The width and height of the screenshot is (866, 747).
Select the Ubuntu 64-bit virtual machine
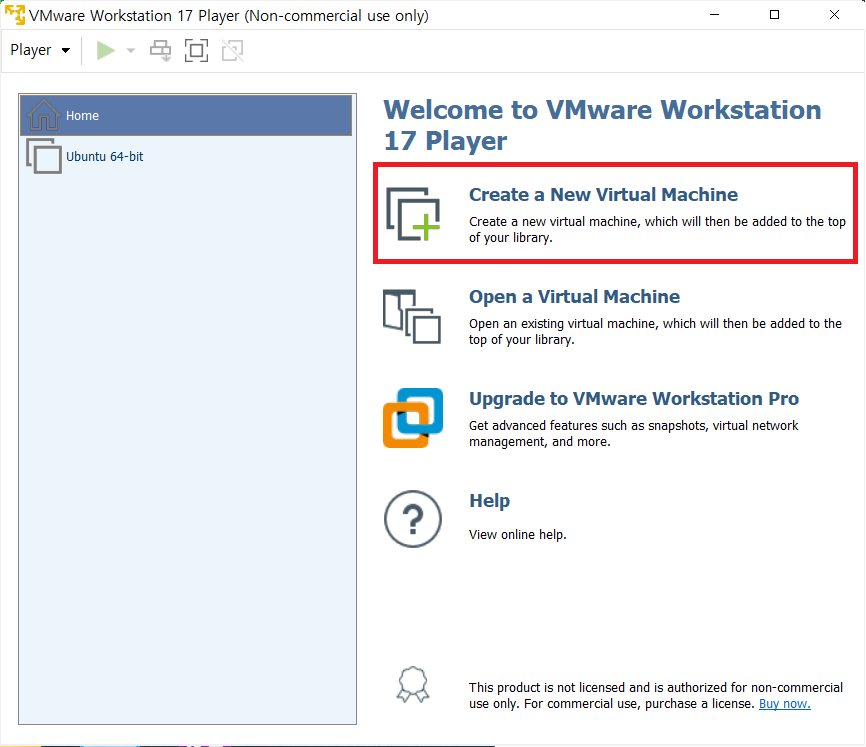(x=186, y=156)
